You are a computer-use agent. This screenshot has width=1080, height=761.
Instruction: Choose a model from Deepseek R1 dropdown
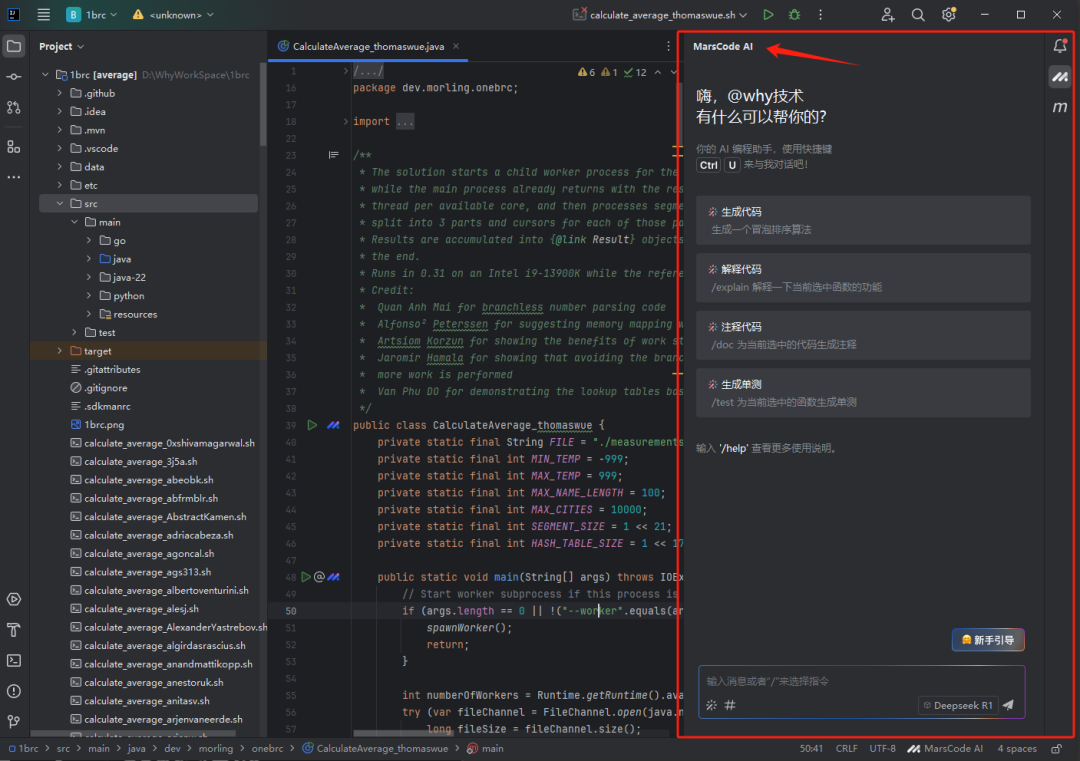[x=958, y=705]
